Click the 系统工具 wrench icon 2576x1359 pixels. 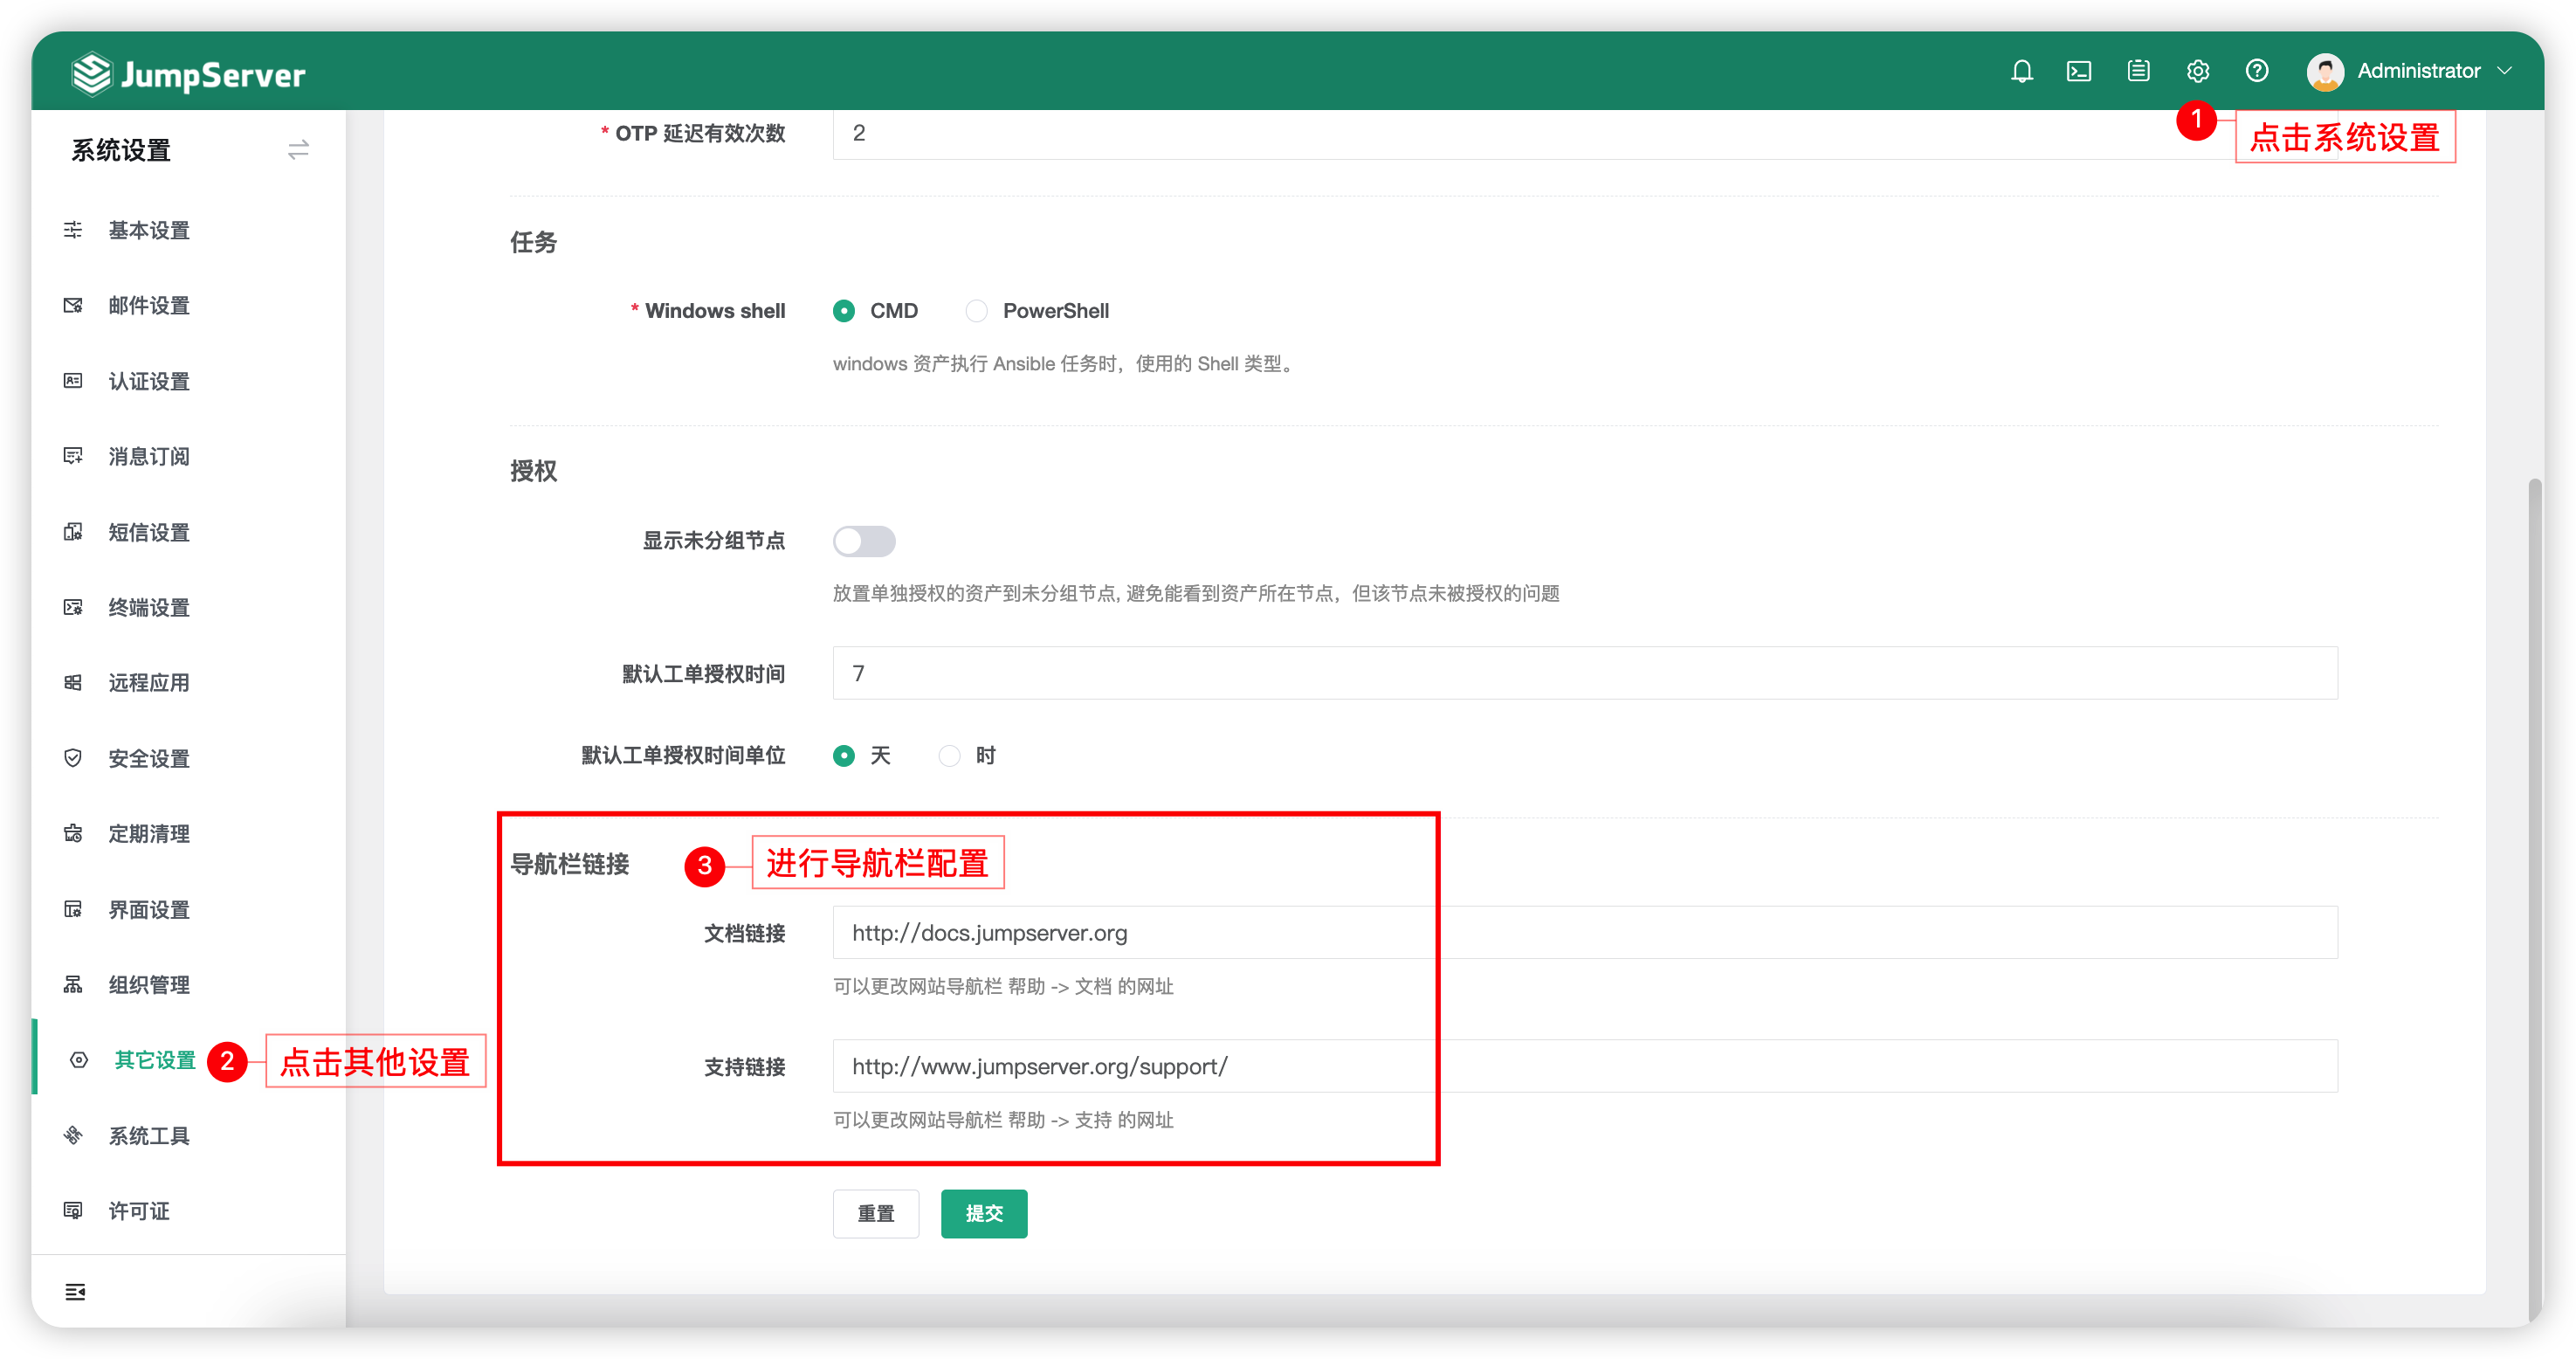pyautogui.click(x=73, y=1135)
